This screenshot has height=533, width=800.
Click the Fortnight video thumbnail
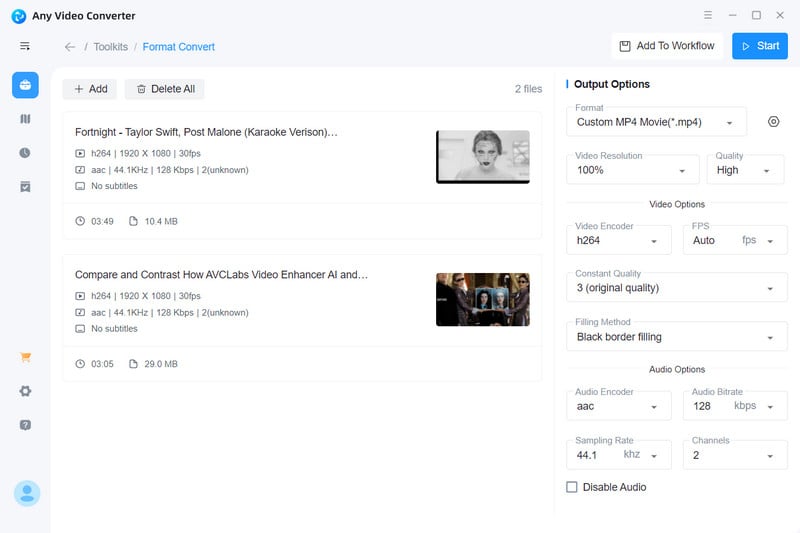tap(483, 157)
